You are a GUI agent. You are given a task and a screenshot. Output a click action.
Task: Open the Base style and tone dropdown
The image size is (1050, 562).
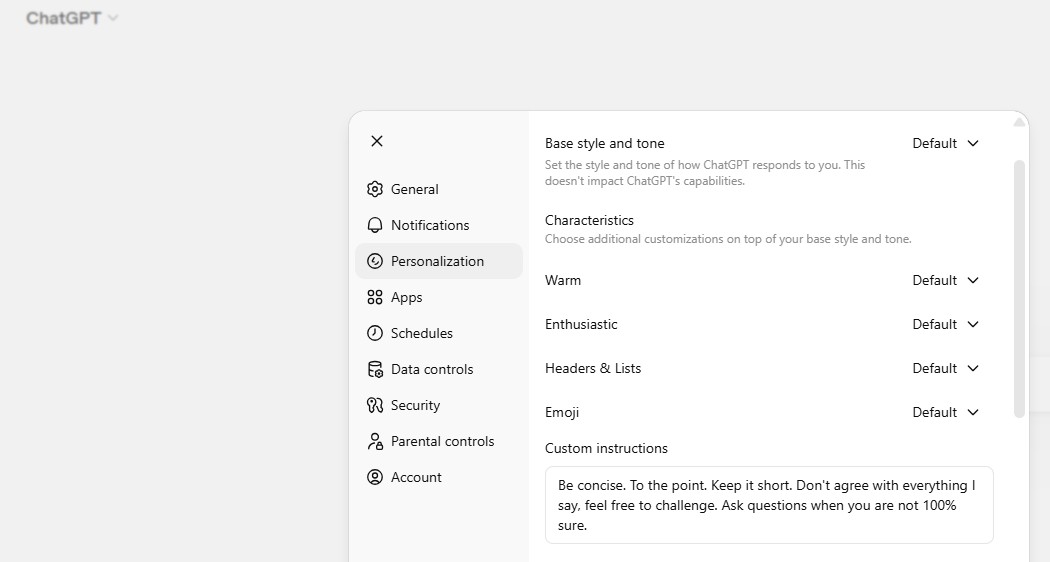point(945,143)
